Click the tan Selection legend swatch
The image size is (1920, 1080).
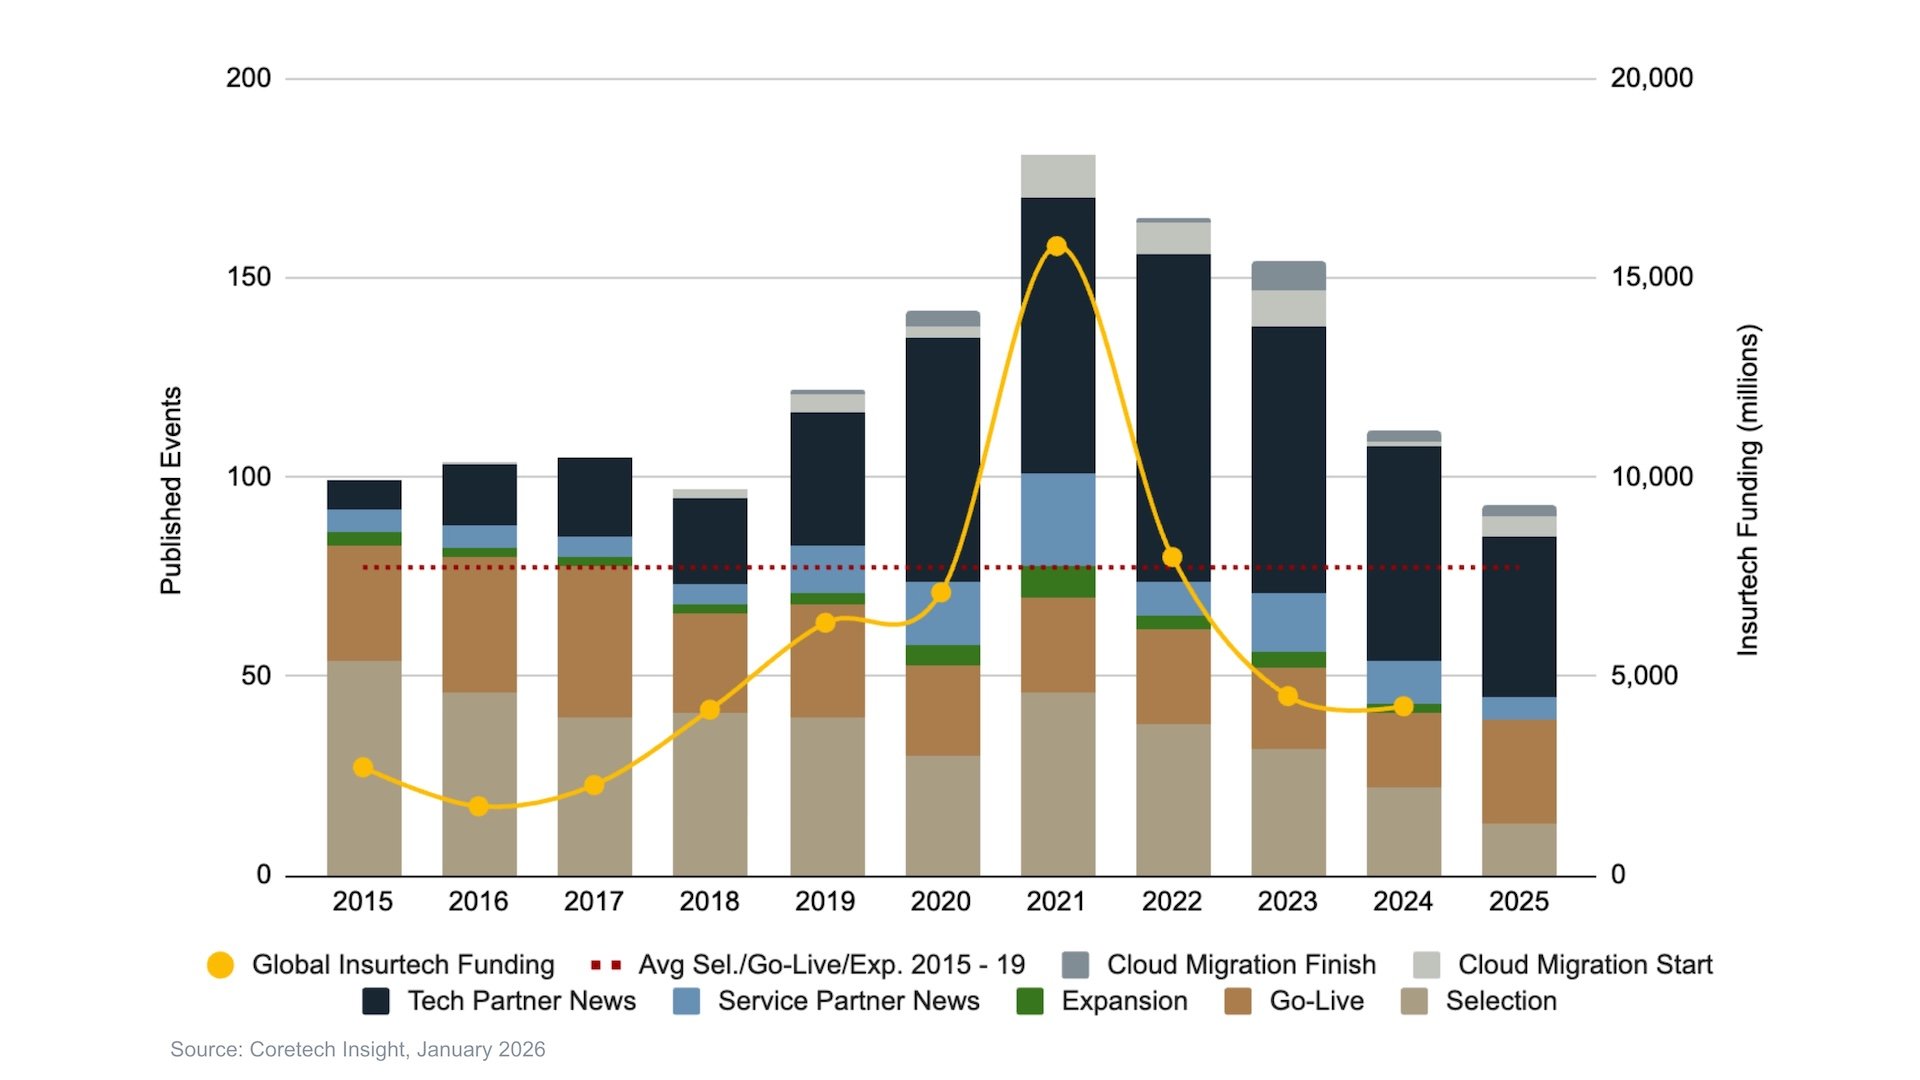click(1414, 1001)
